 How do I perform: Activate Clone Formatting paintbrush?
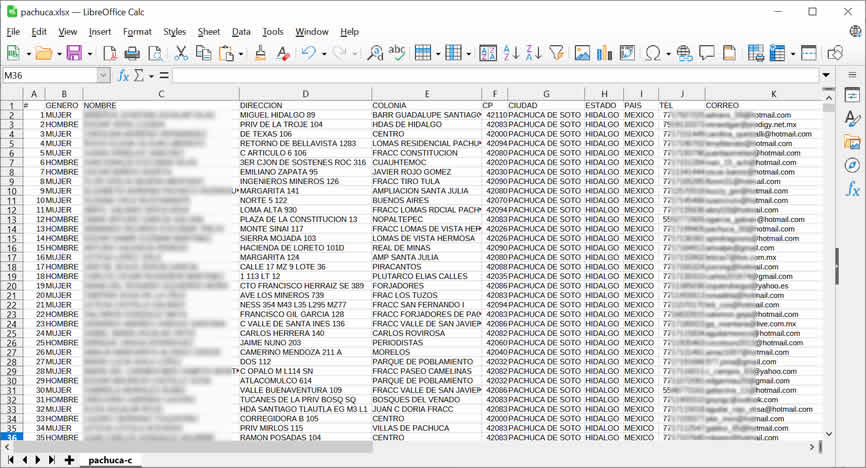[260, 53]
